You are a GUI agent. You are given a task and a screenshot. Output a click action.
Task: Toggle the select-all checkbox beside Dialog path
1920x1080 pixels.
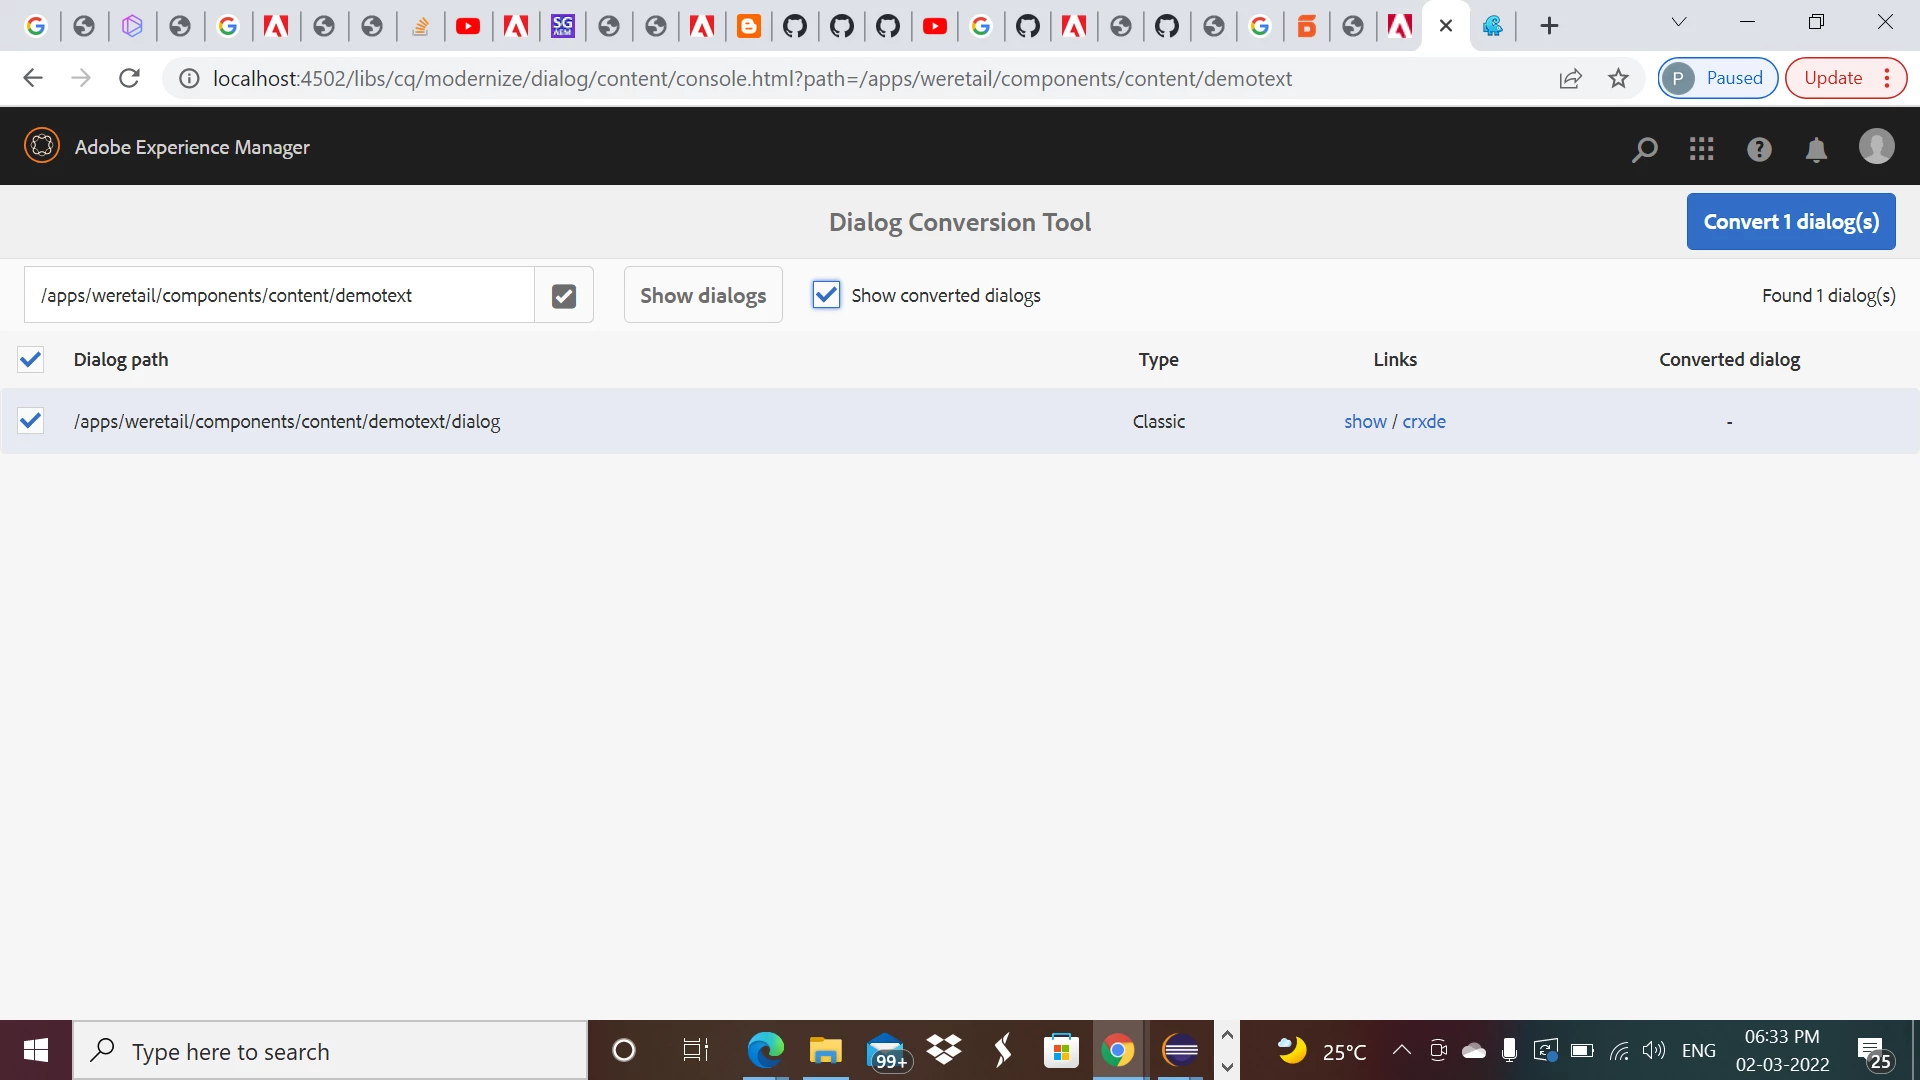[31, 359]
